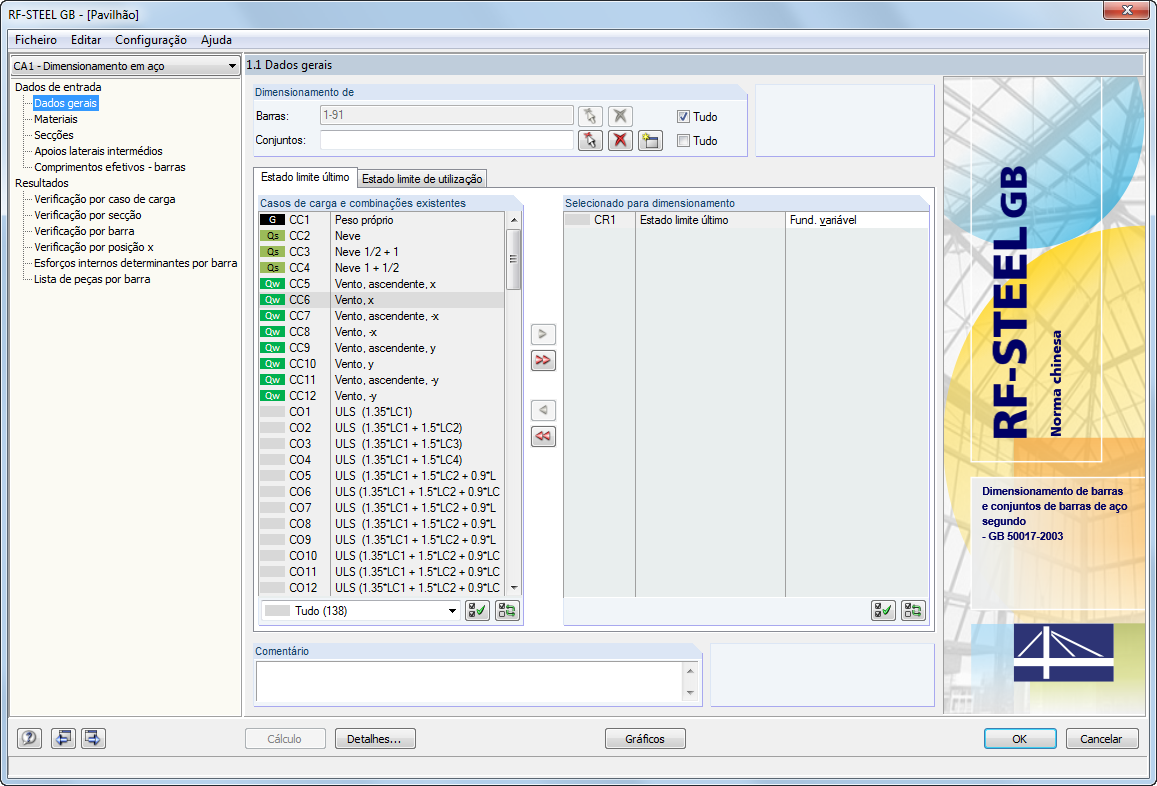Click into the Comentário text box
This screenshot has width=1157, height=786.
pyautogui.click(x=470, y=681)
